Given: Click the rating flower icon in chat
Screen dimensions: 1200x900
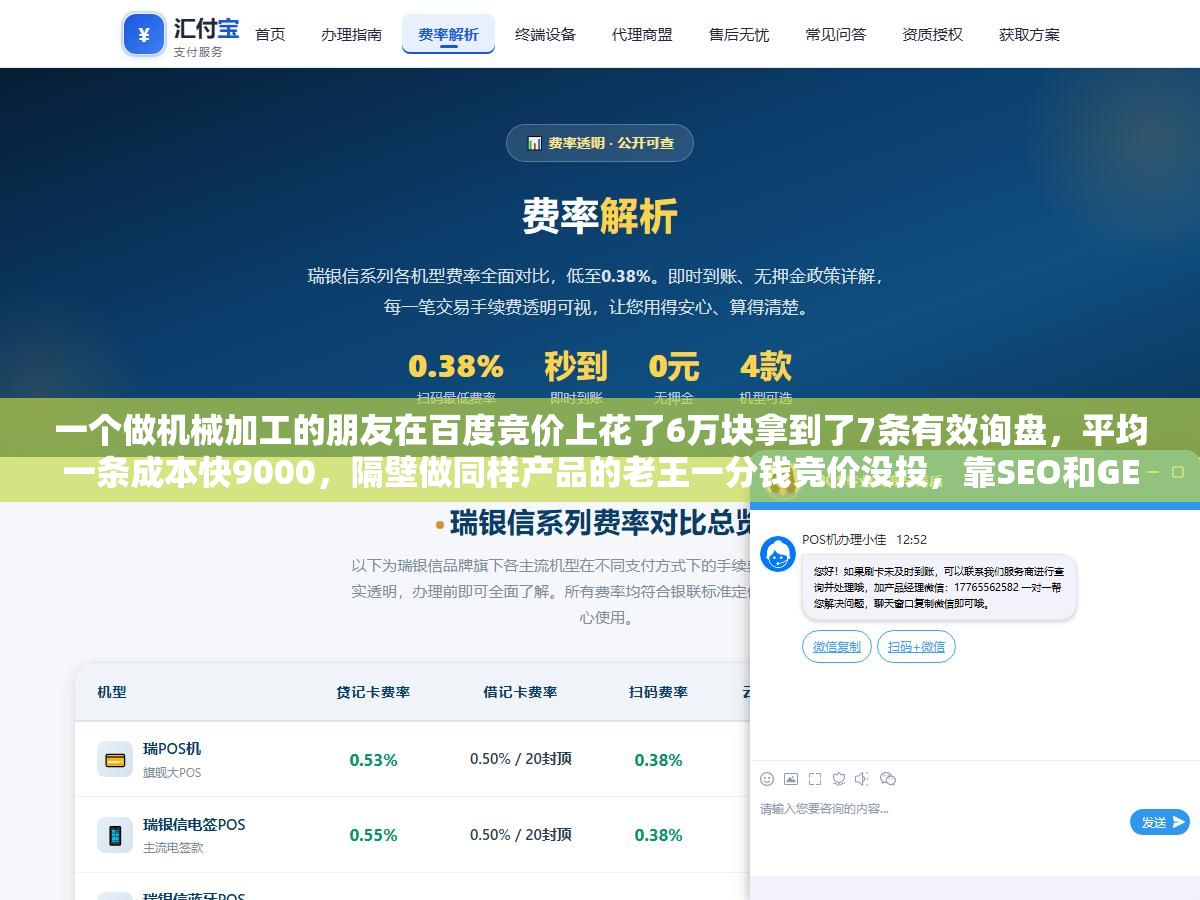Looking at the screenshot, I should coord(839,779).
